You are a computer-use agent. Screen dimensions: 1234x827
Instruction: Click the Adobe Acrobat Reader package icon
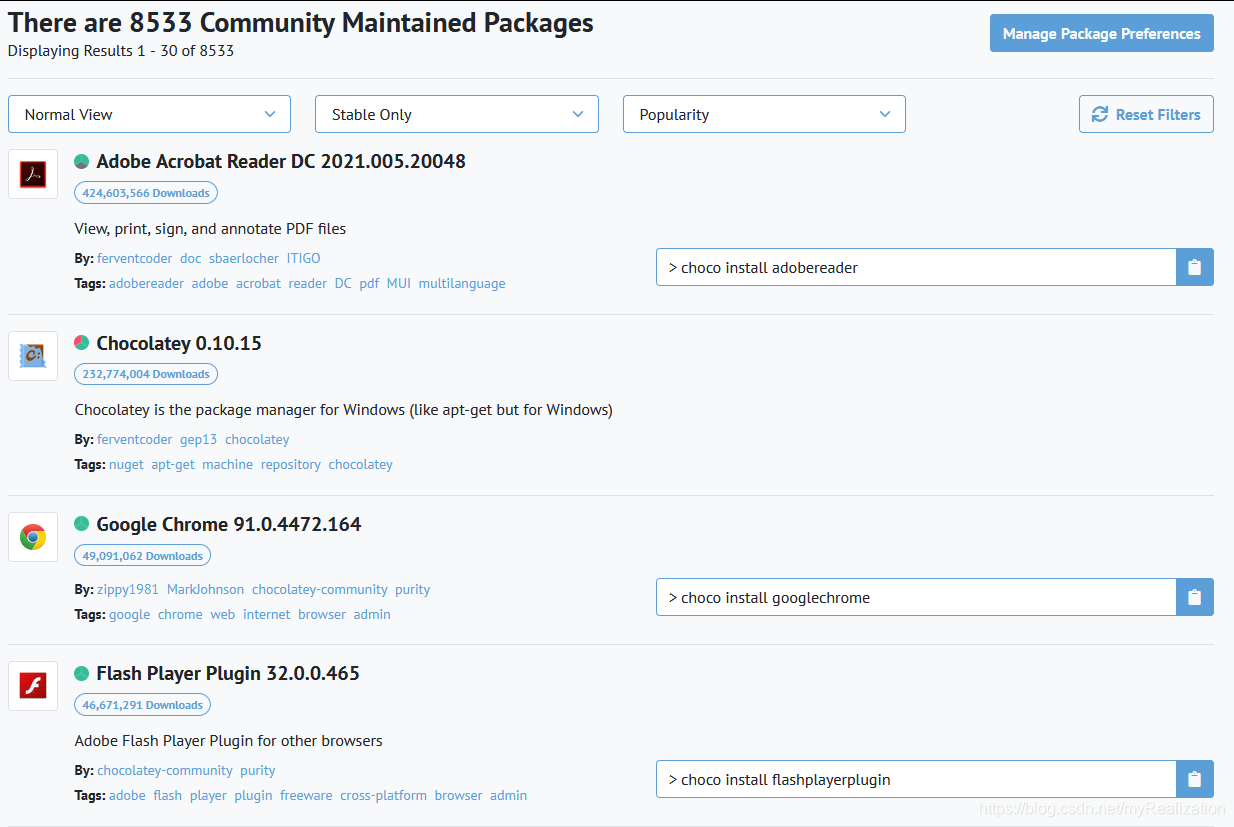click(x=33, y=174)
